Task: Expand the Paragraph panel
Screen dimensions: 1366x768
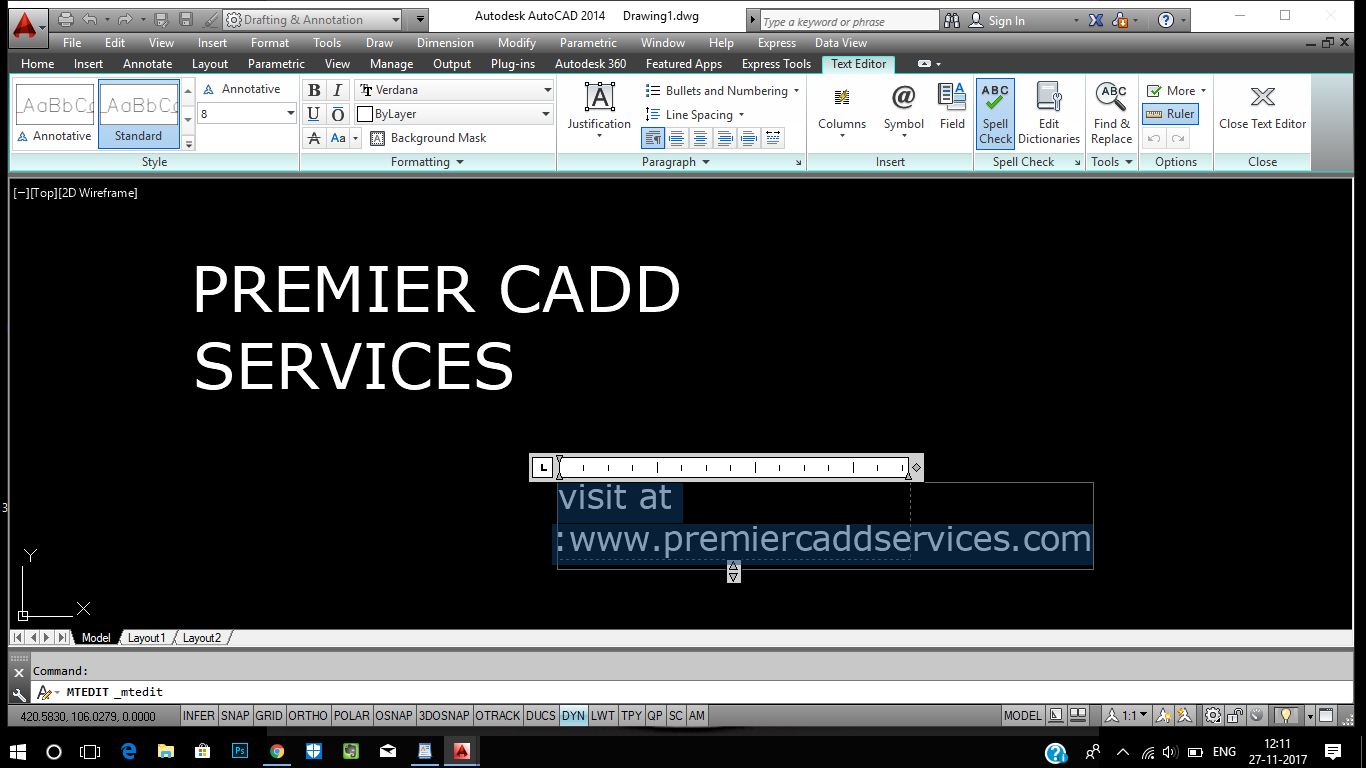Action: click(676, 162)
